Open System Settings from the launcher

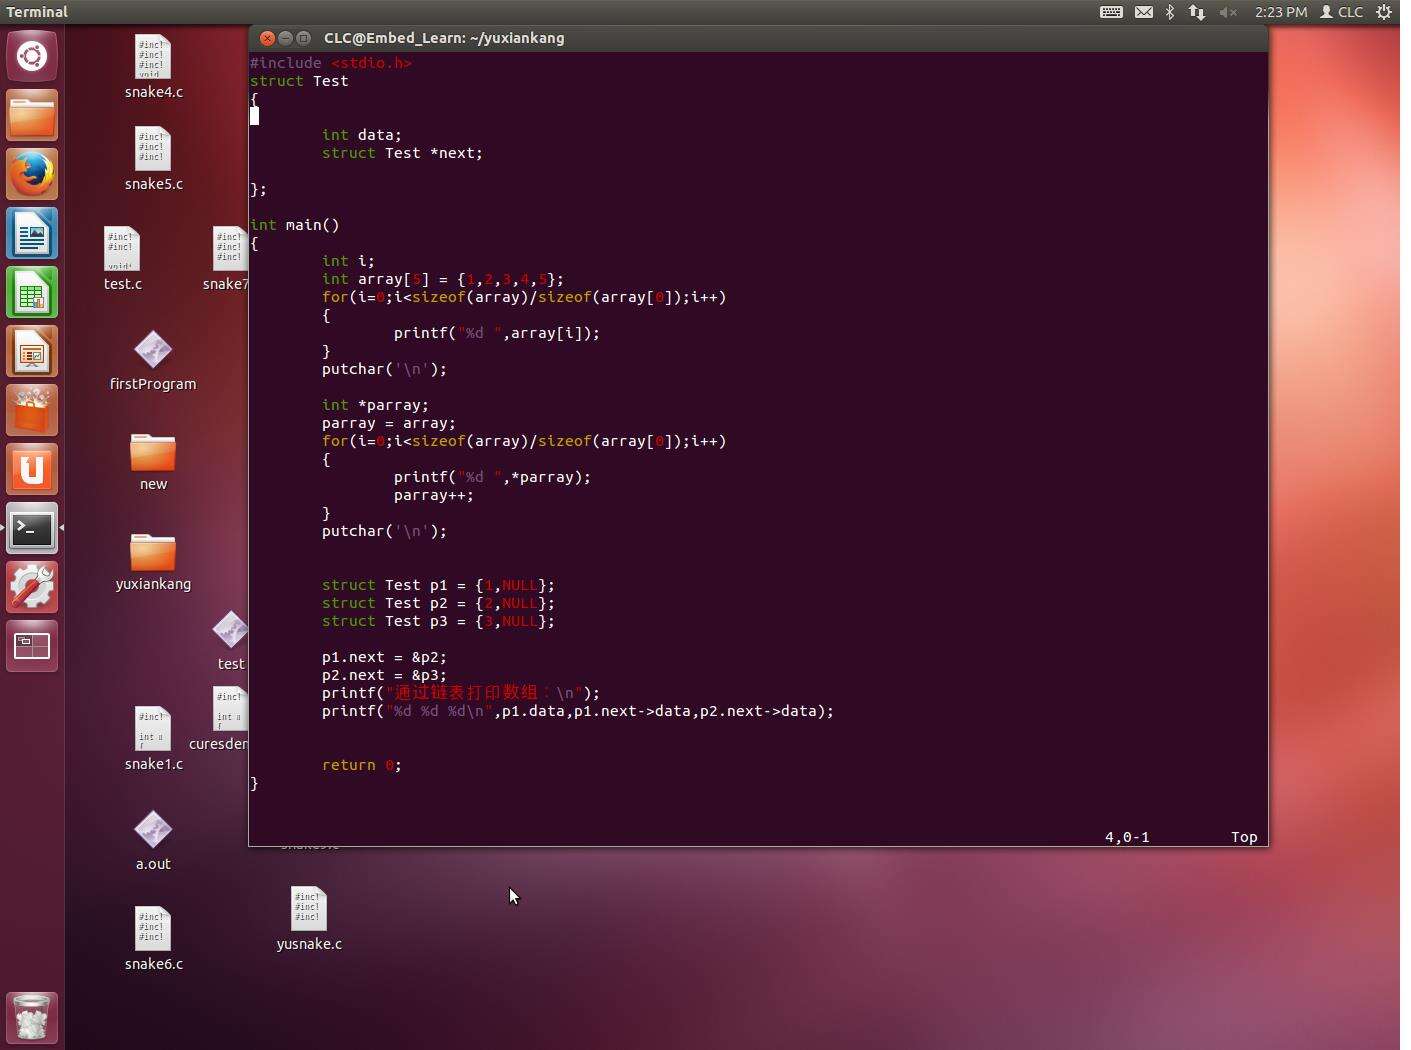click(32, 588)
